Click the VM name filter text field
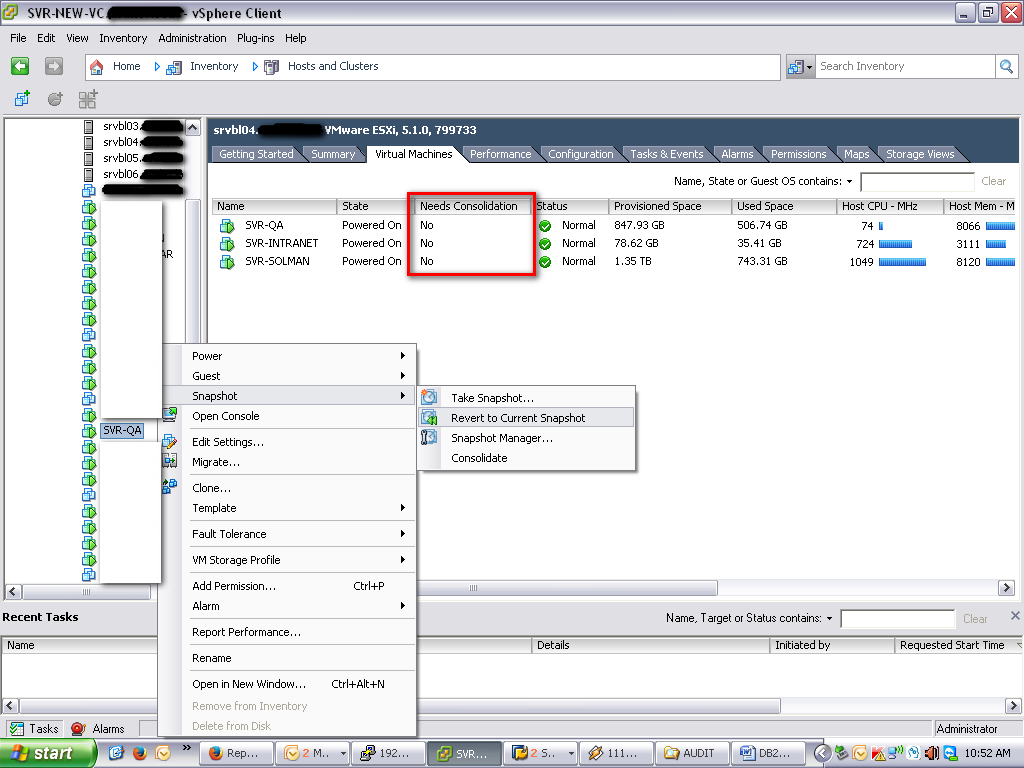The height and width of the screenshot is (768, 1024). (916, 182)
